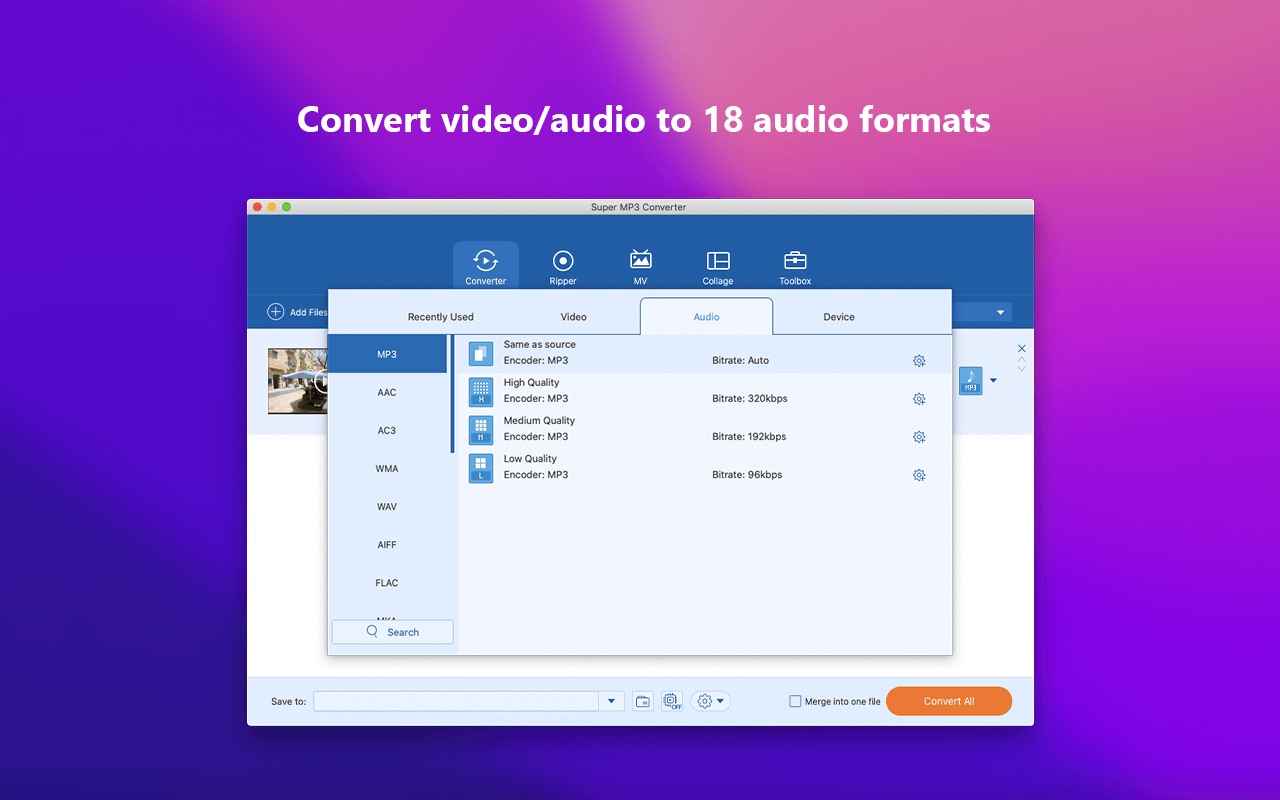Open the Save to path dropdown arrow

point(612,702)
